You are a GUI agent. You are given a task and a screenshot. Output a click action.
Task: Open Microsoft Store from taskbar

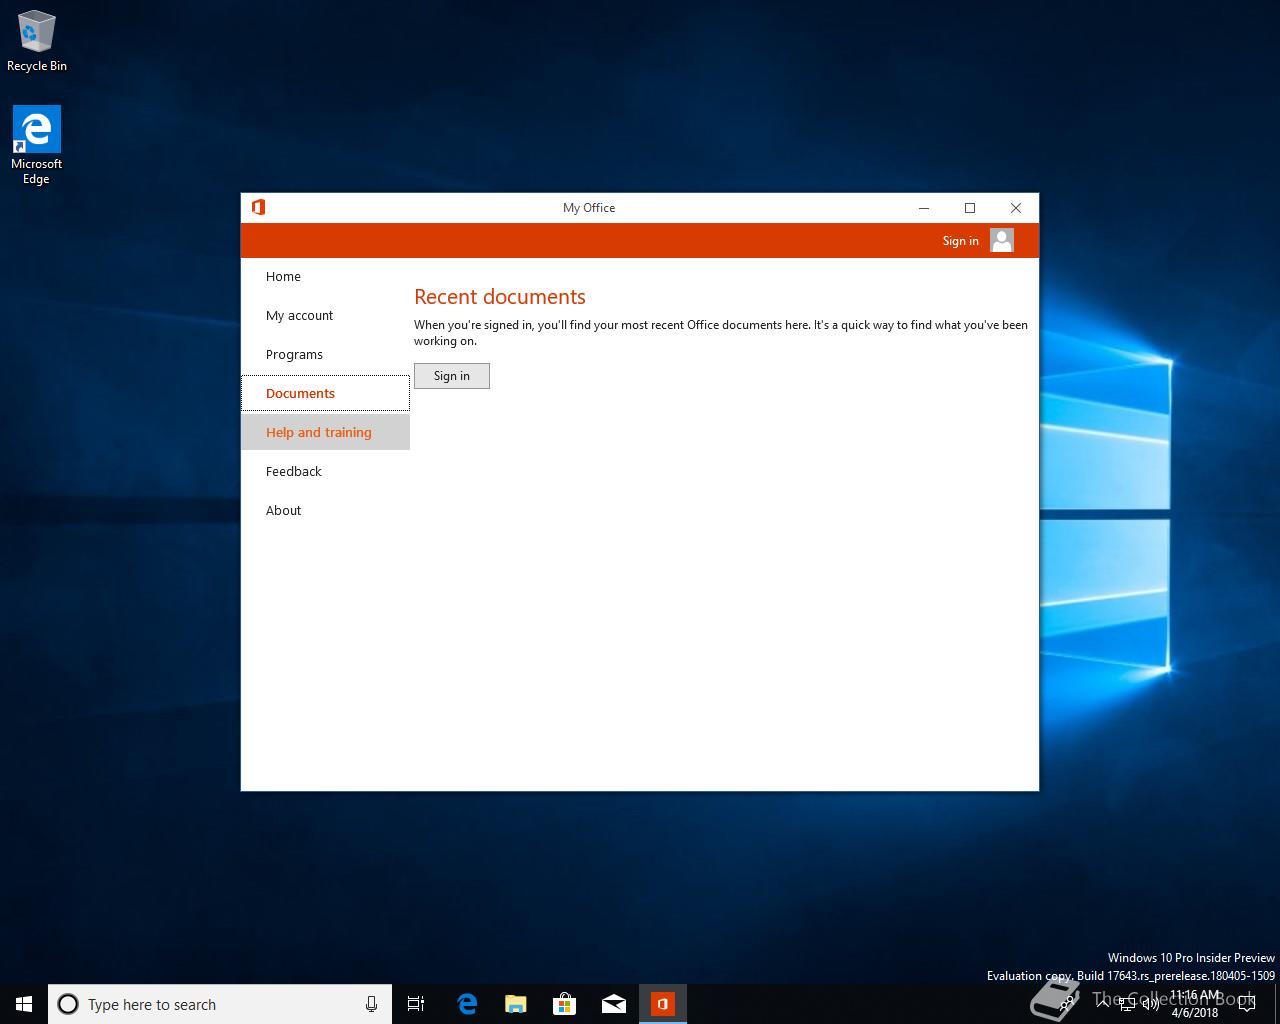coord(565,1004)
